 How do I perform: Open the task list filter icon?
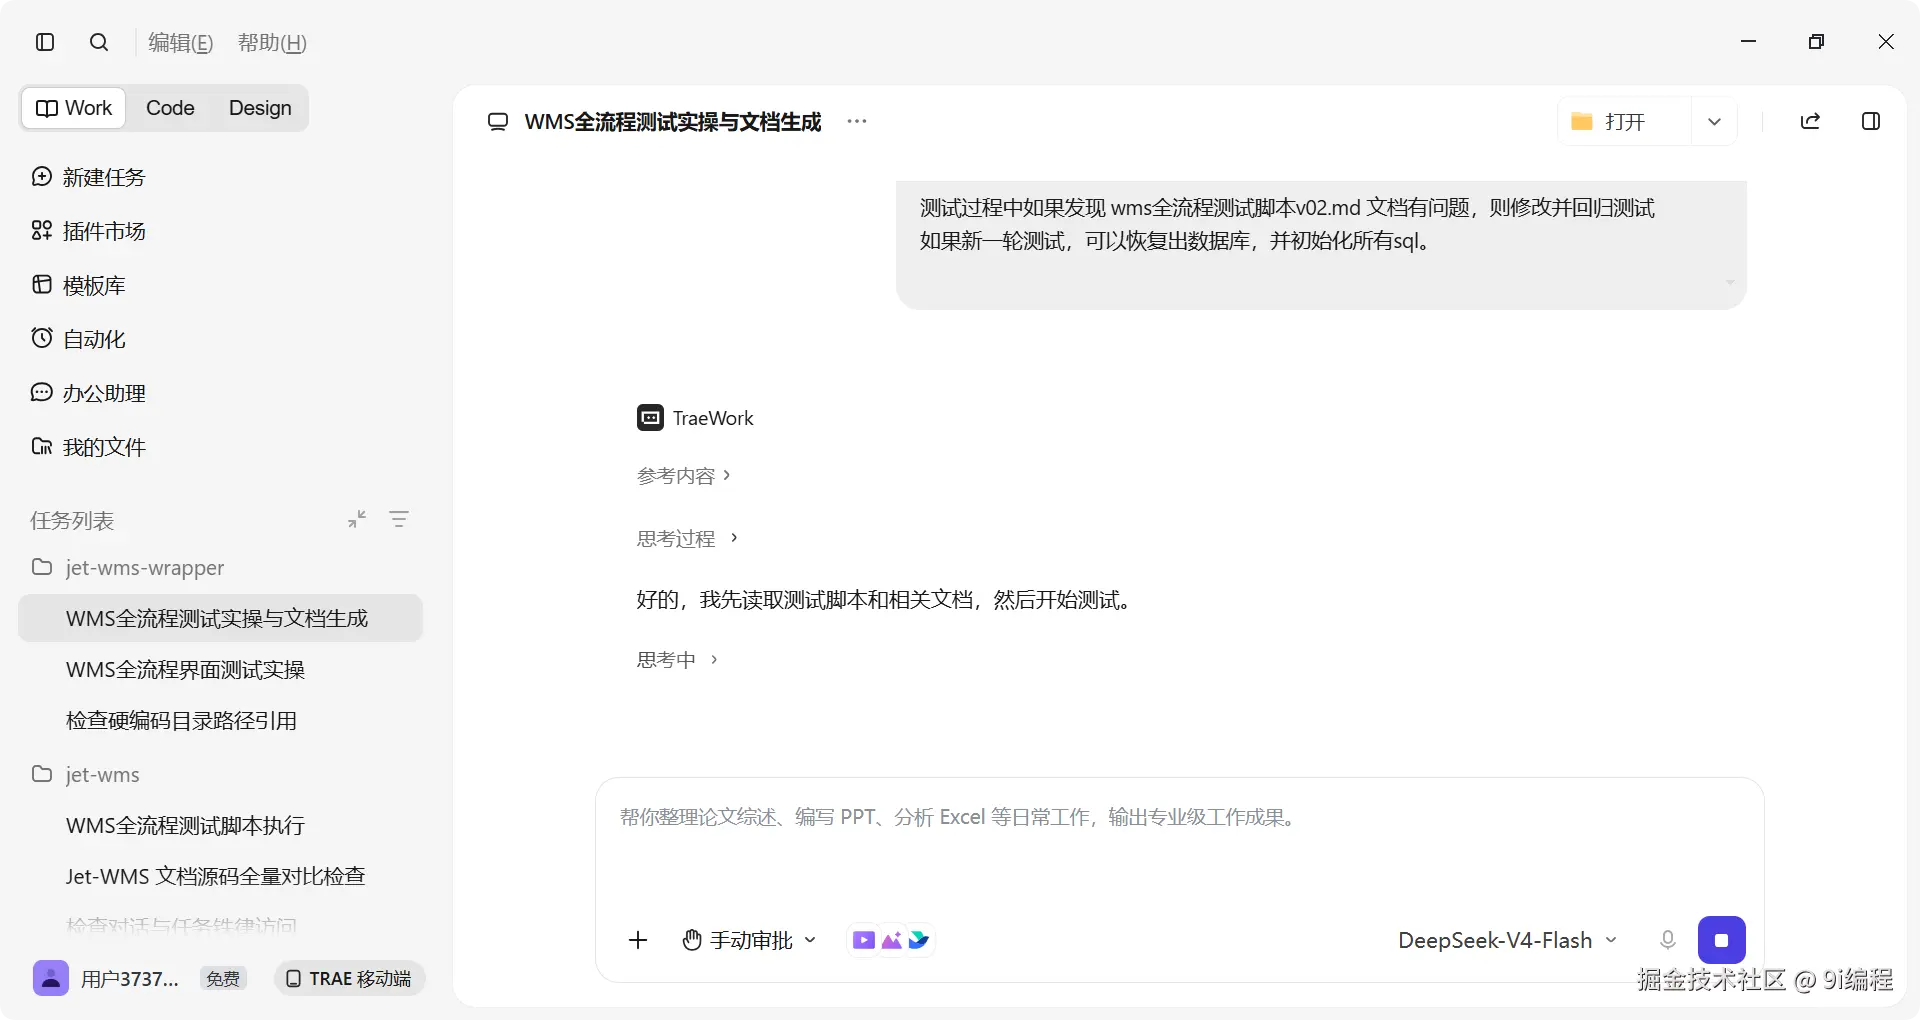(399, 519)
